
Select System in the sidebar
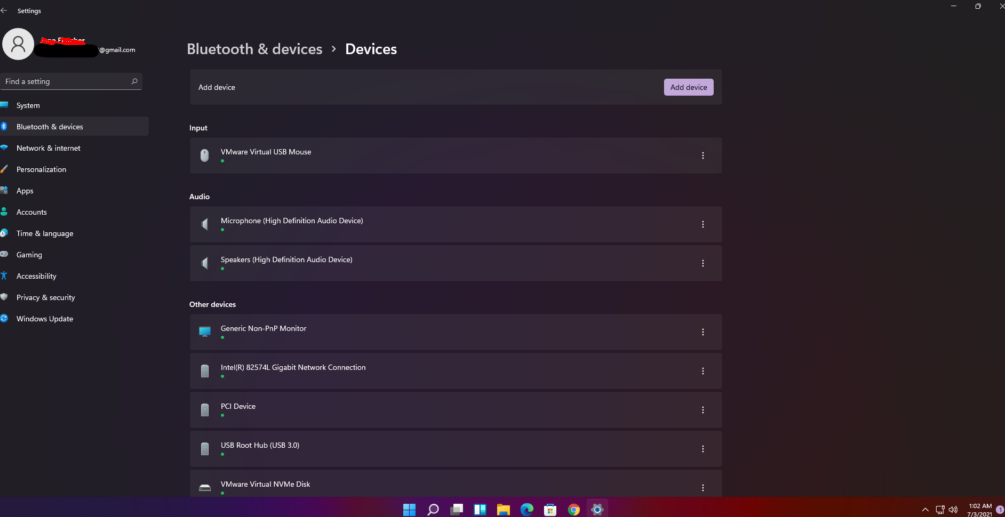point(28,105)
